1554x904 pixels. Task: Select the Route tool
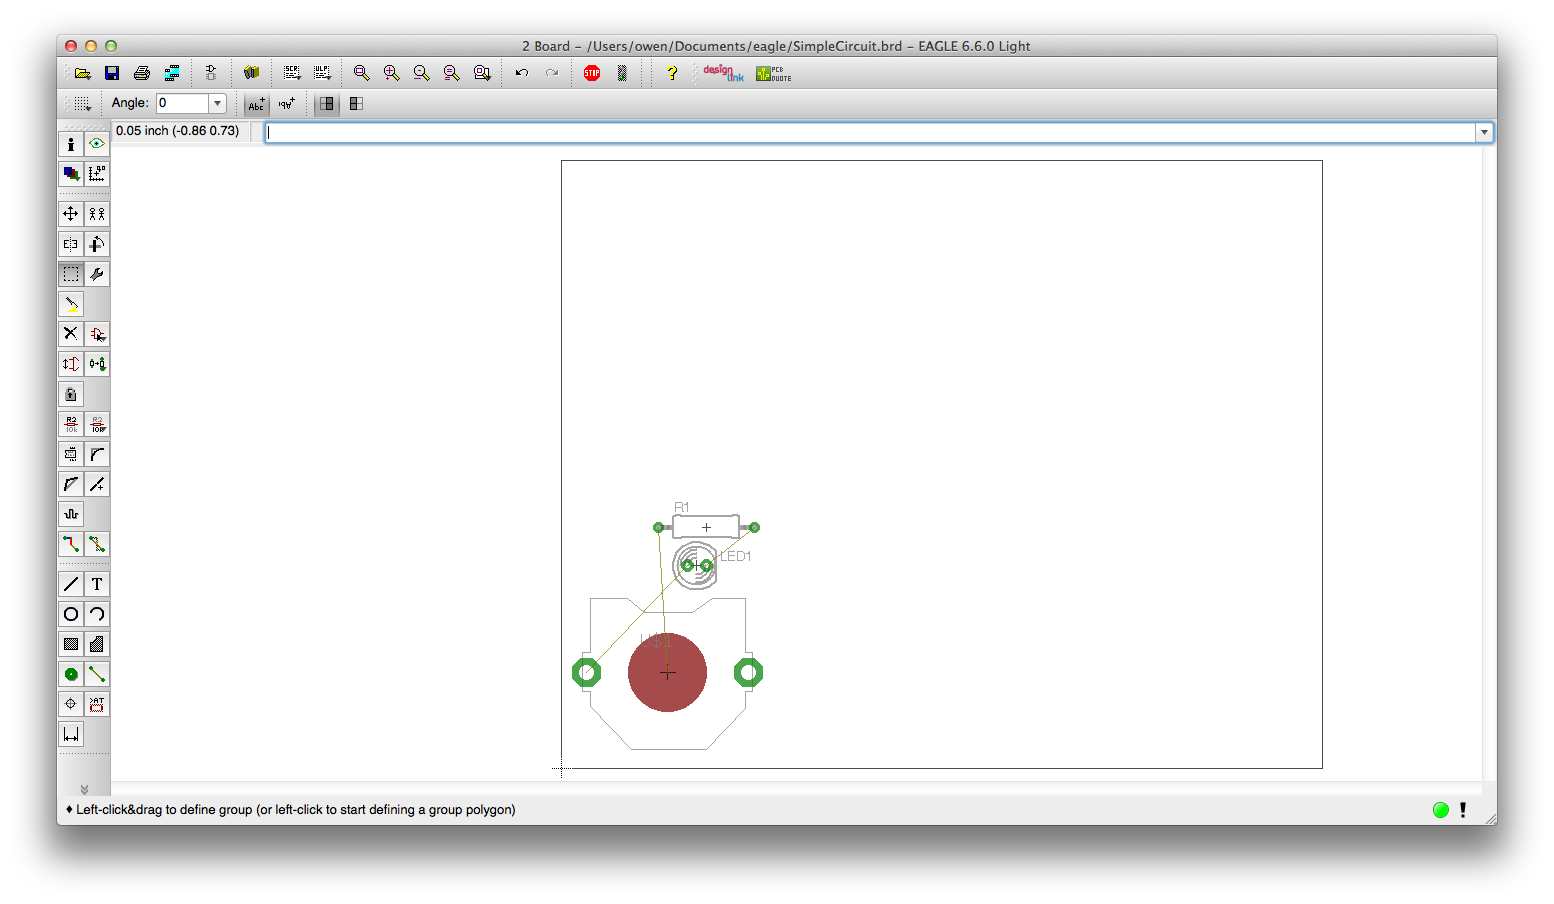click(71, 544)
